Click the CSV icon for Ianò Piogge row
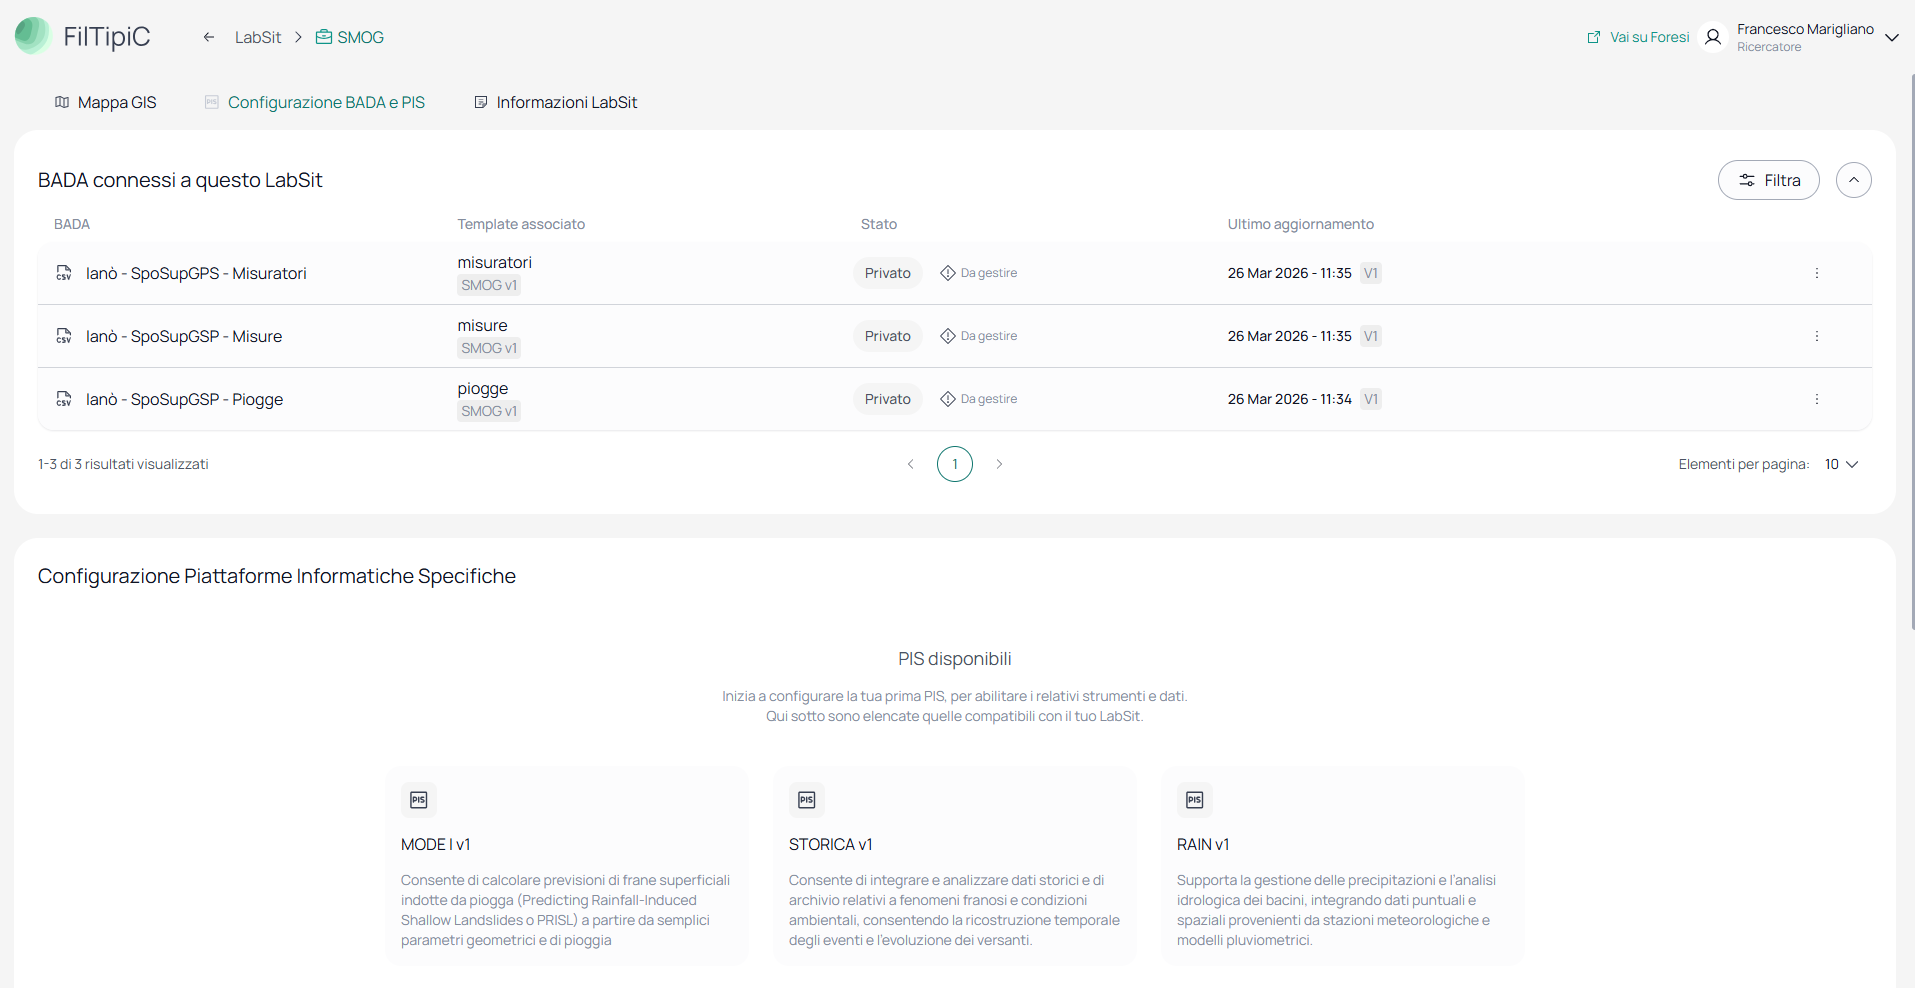Image resolution: width=1915 pixels, height=988 pixels. coord(64,399)
